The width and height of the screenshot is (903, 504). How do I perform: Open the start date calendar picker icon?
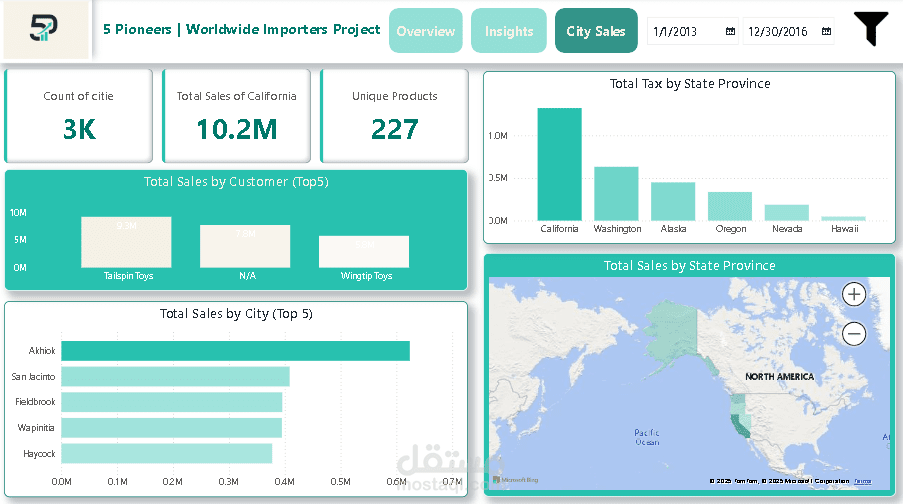(x=730, y=31)
